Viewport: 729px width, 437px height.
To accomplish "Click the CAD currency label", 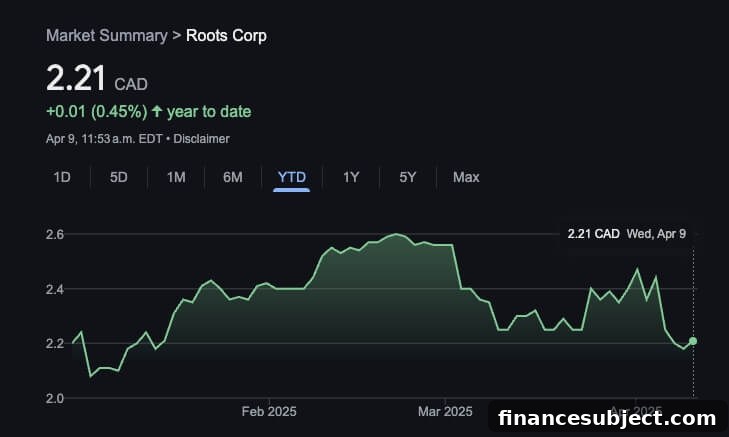I will [131, 84].
